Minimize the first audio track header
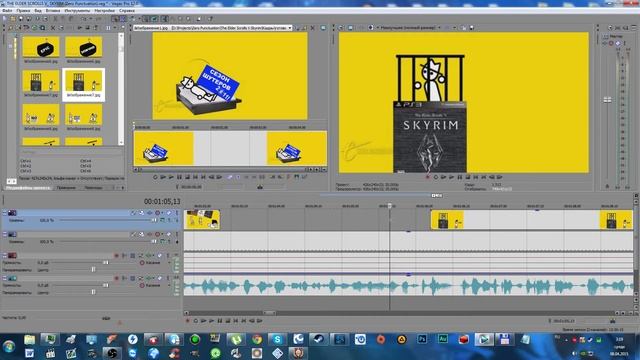 click(x=5, y=256)
